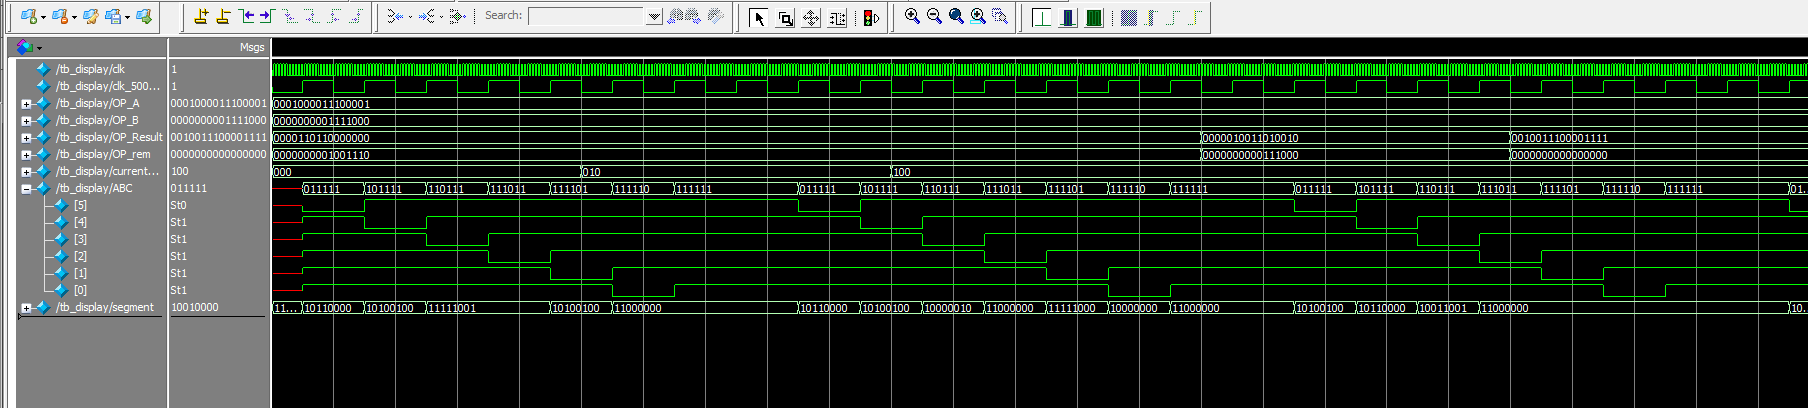
Task: Click current state waveform value 010
Action: (591, 172)
